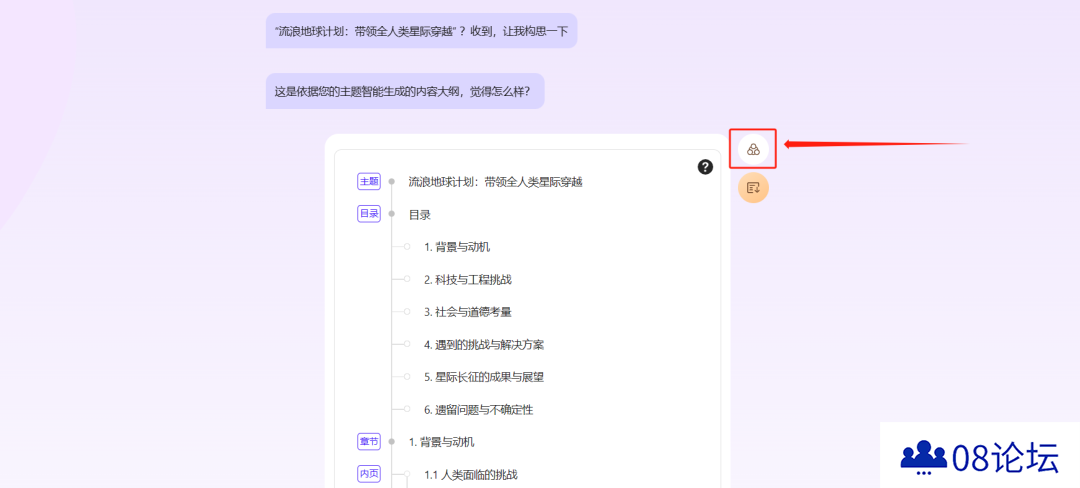Click the white template selection round icon
The height and width of the screenshot is (488, 1080).
753,149
